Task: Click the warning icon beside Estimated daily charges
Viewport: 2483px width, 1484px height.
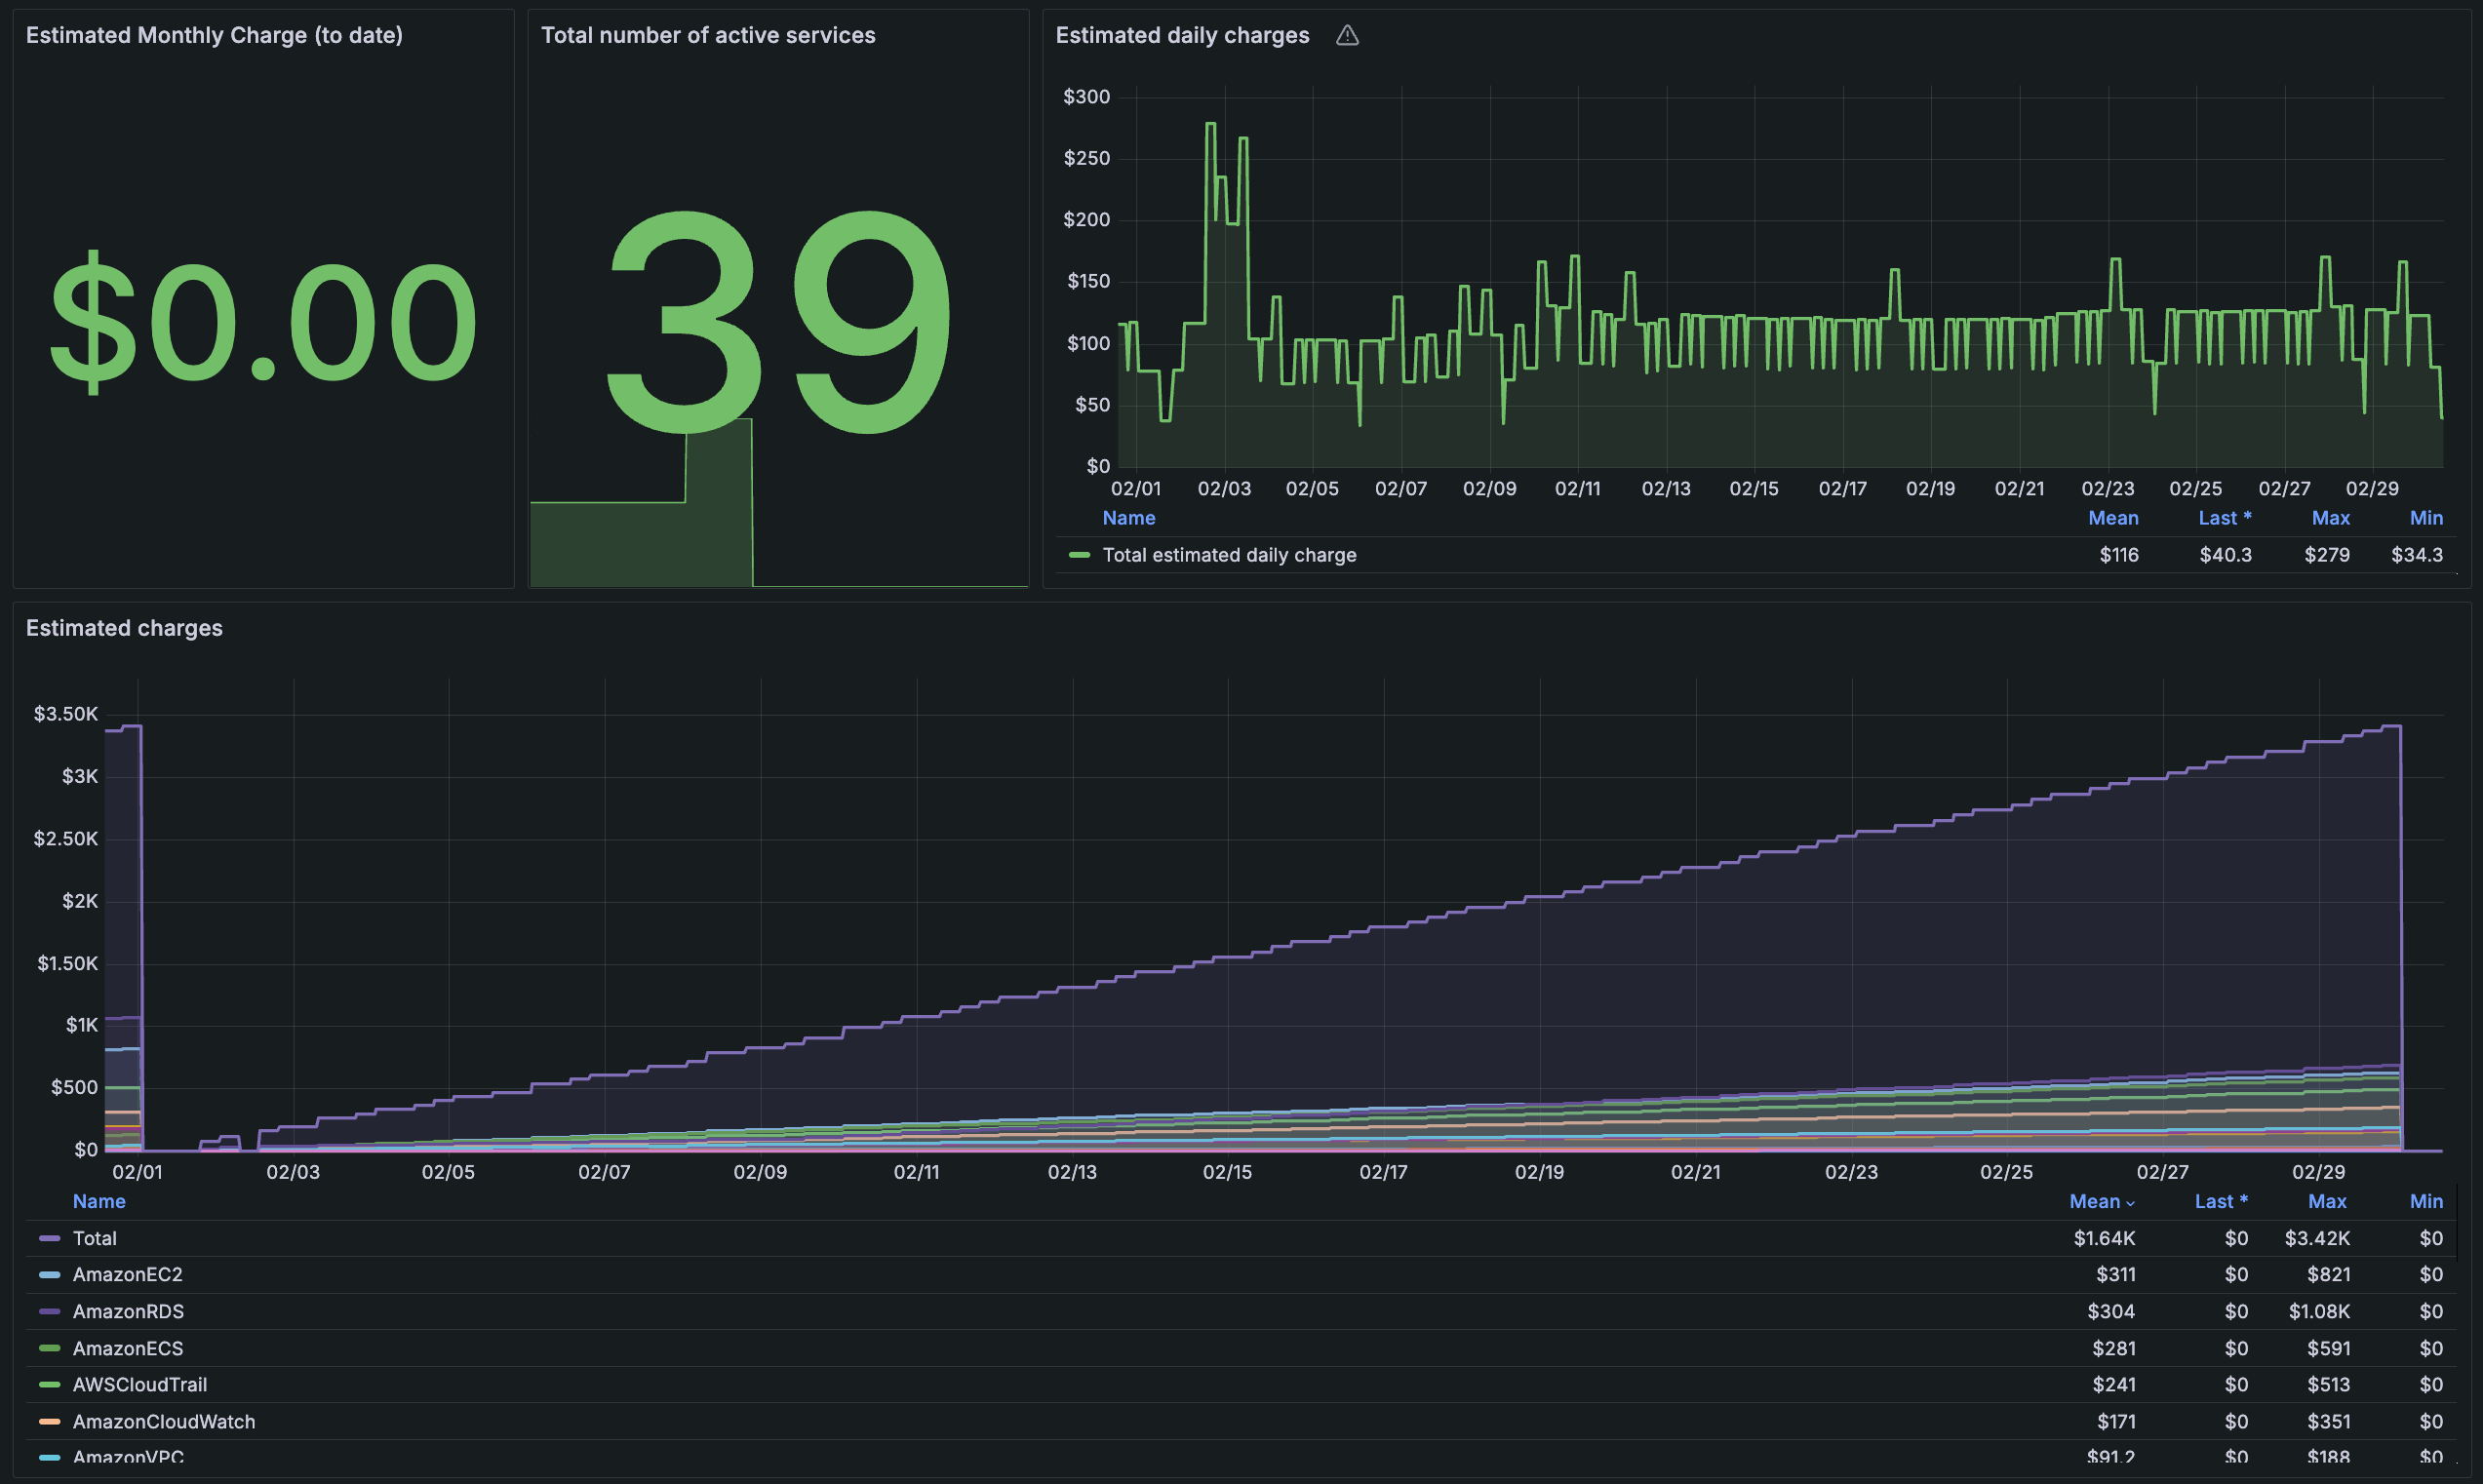Action: 1347,36
